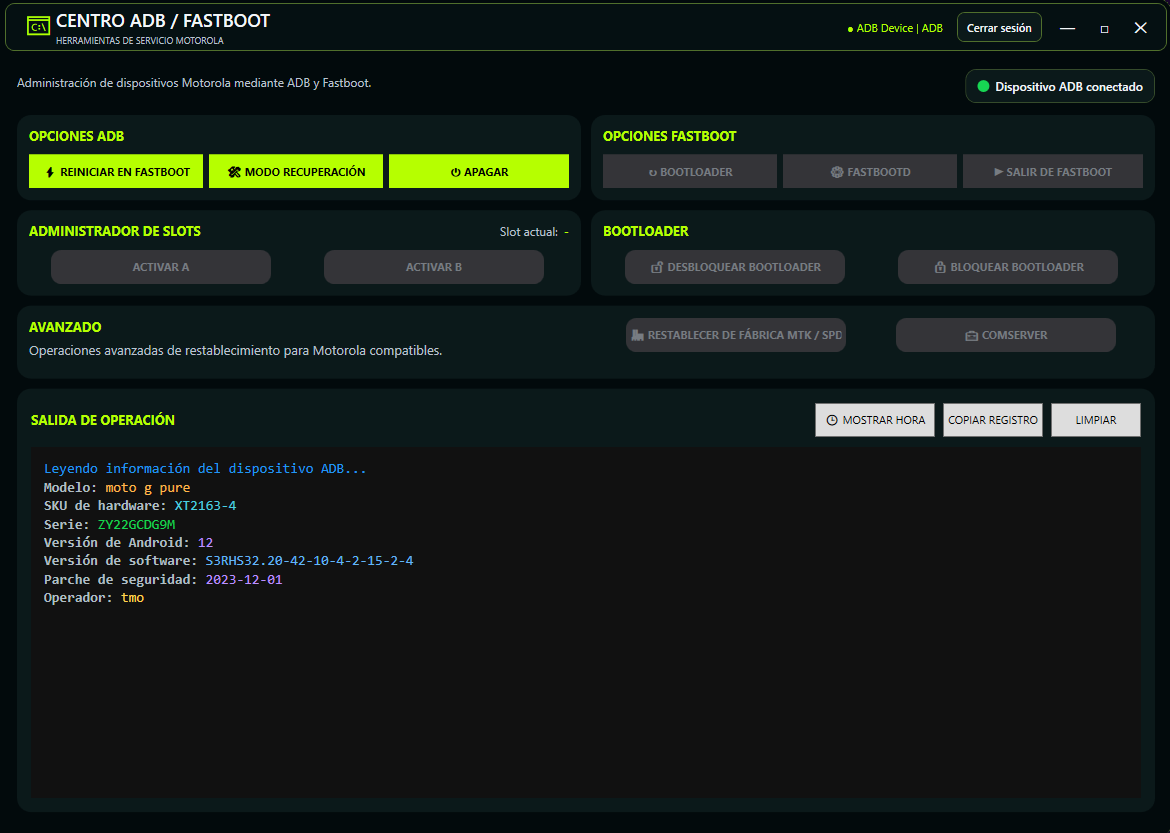Click the green ADB connected status dot
Image resolution: width=1170 pixels, height=833 pixels.
(983, 87)
